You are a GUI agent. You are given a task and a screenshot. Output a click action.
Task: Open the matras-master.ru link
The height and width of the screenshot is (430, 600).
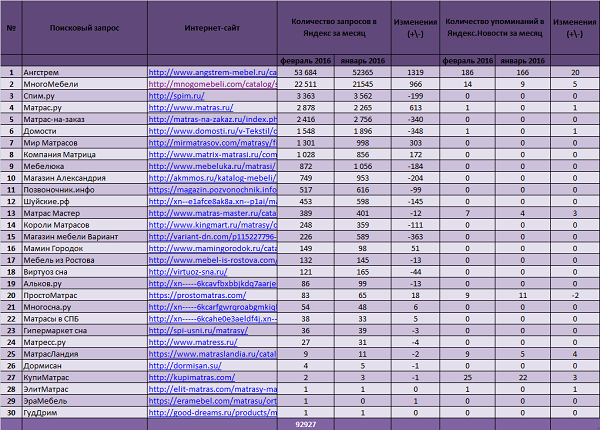(212, 213)
